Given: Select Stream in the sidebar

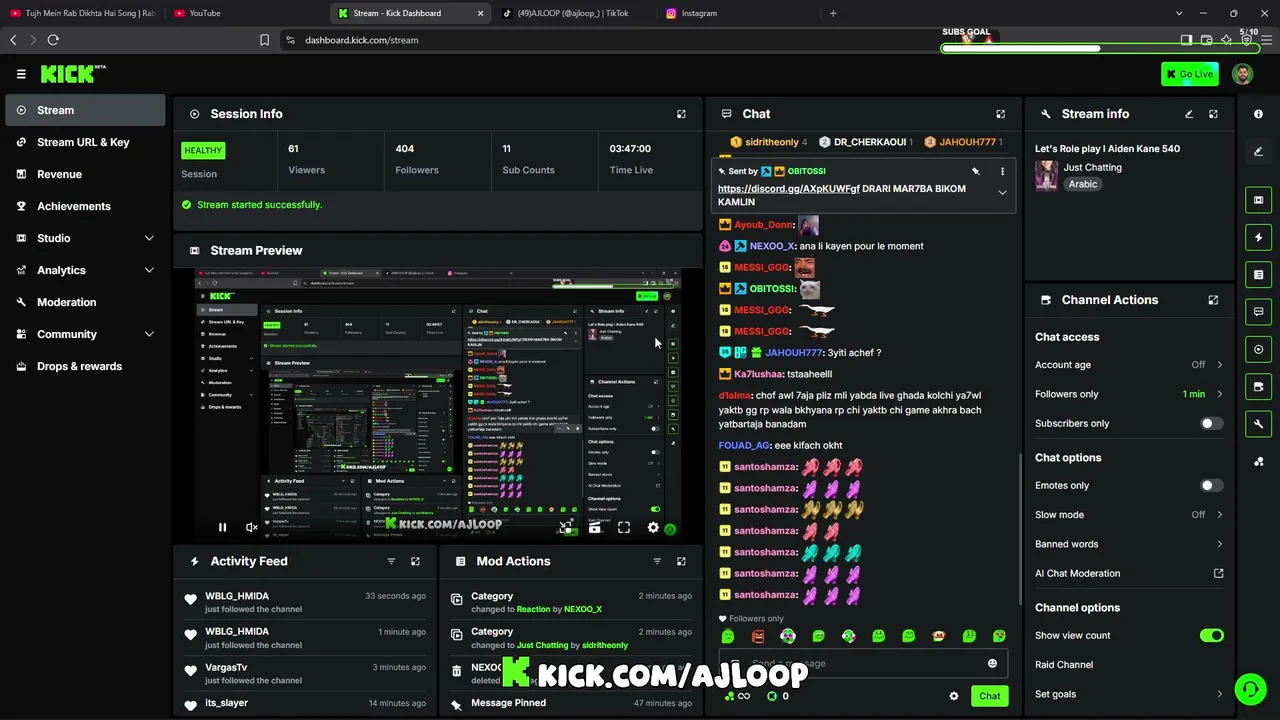Looking at the screenshot, I should (x=85, y=110).
